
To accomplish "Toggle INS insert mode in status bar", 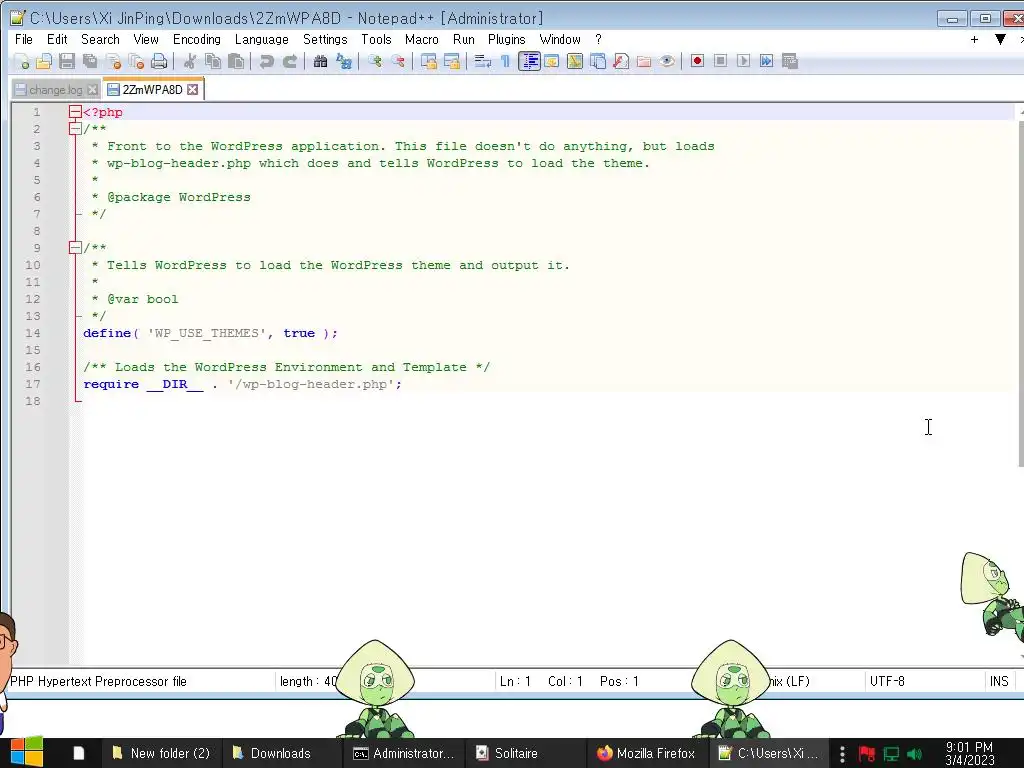I will pyautogui.click(x=999, y=681).
